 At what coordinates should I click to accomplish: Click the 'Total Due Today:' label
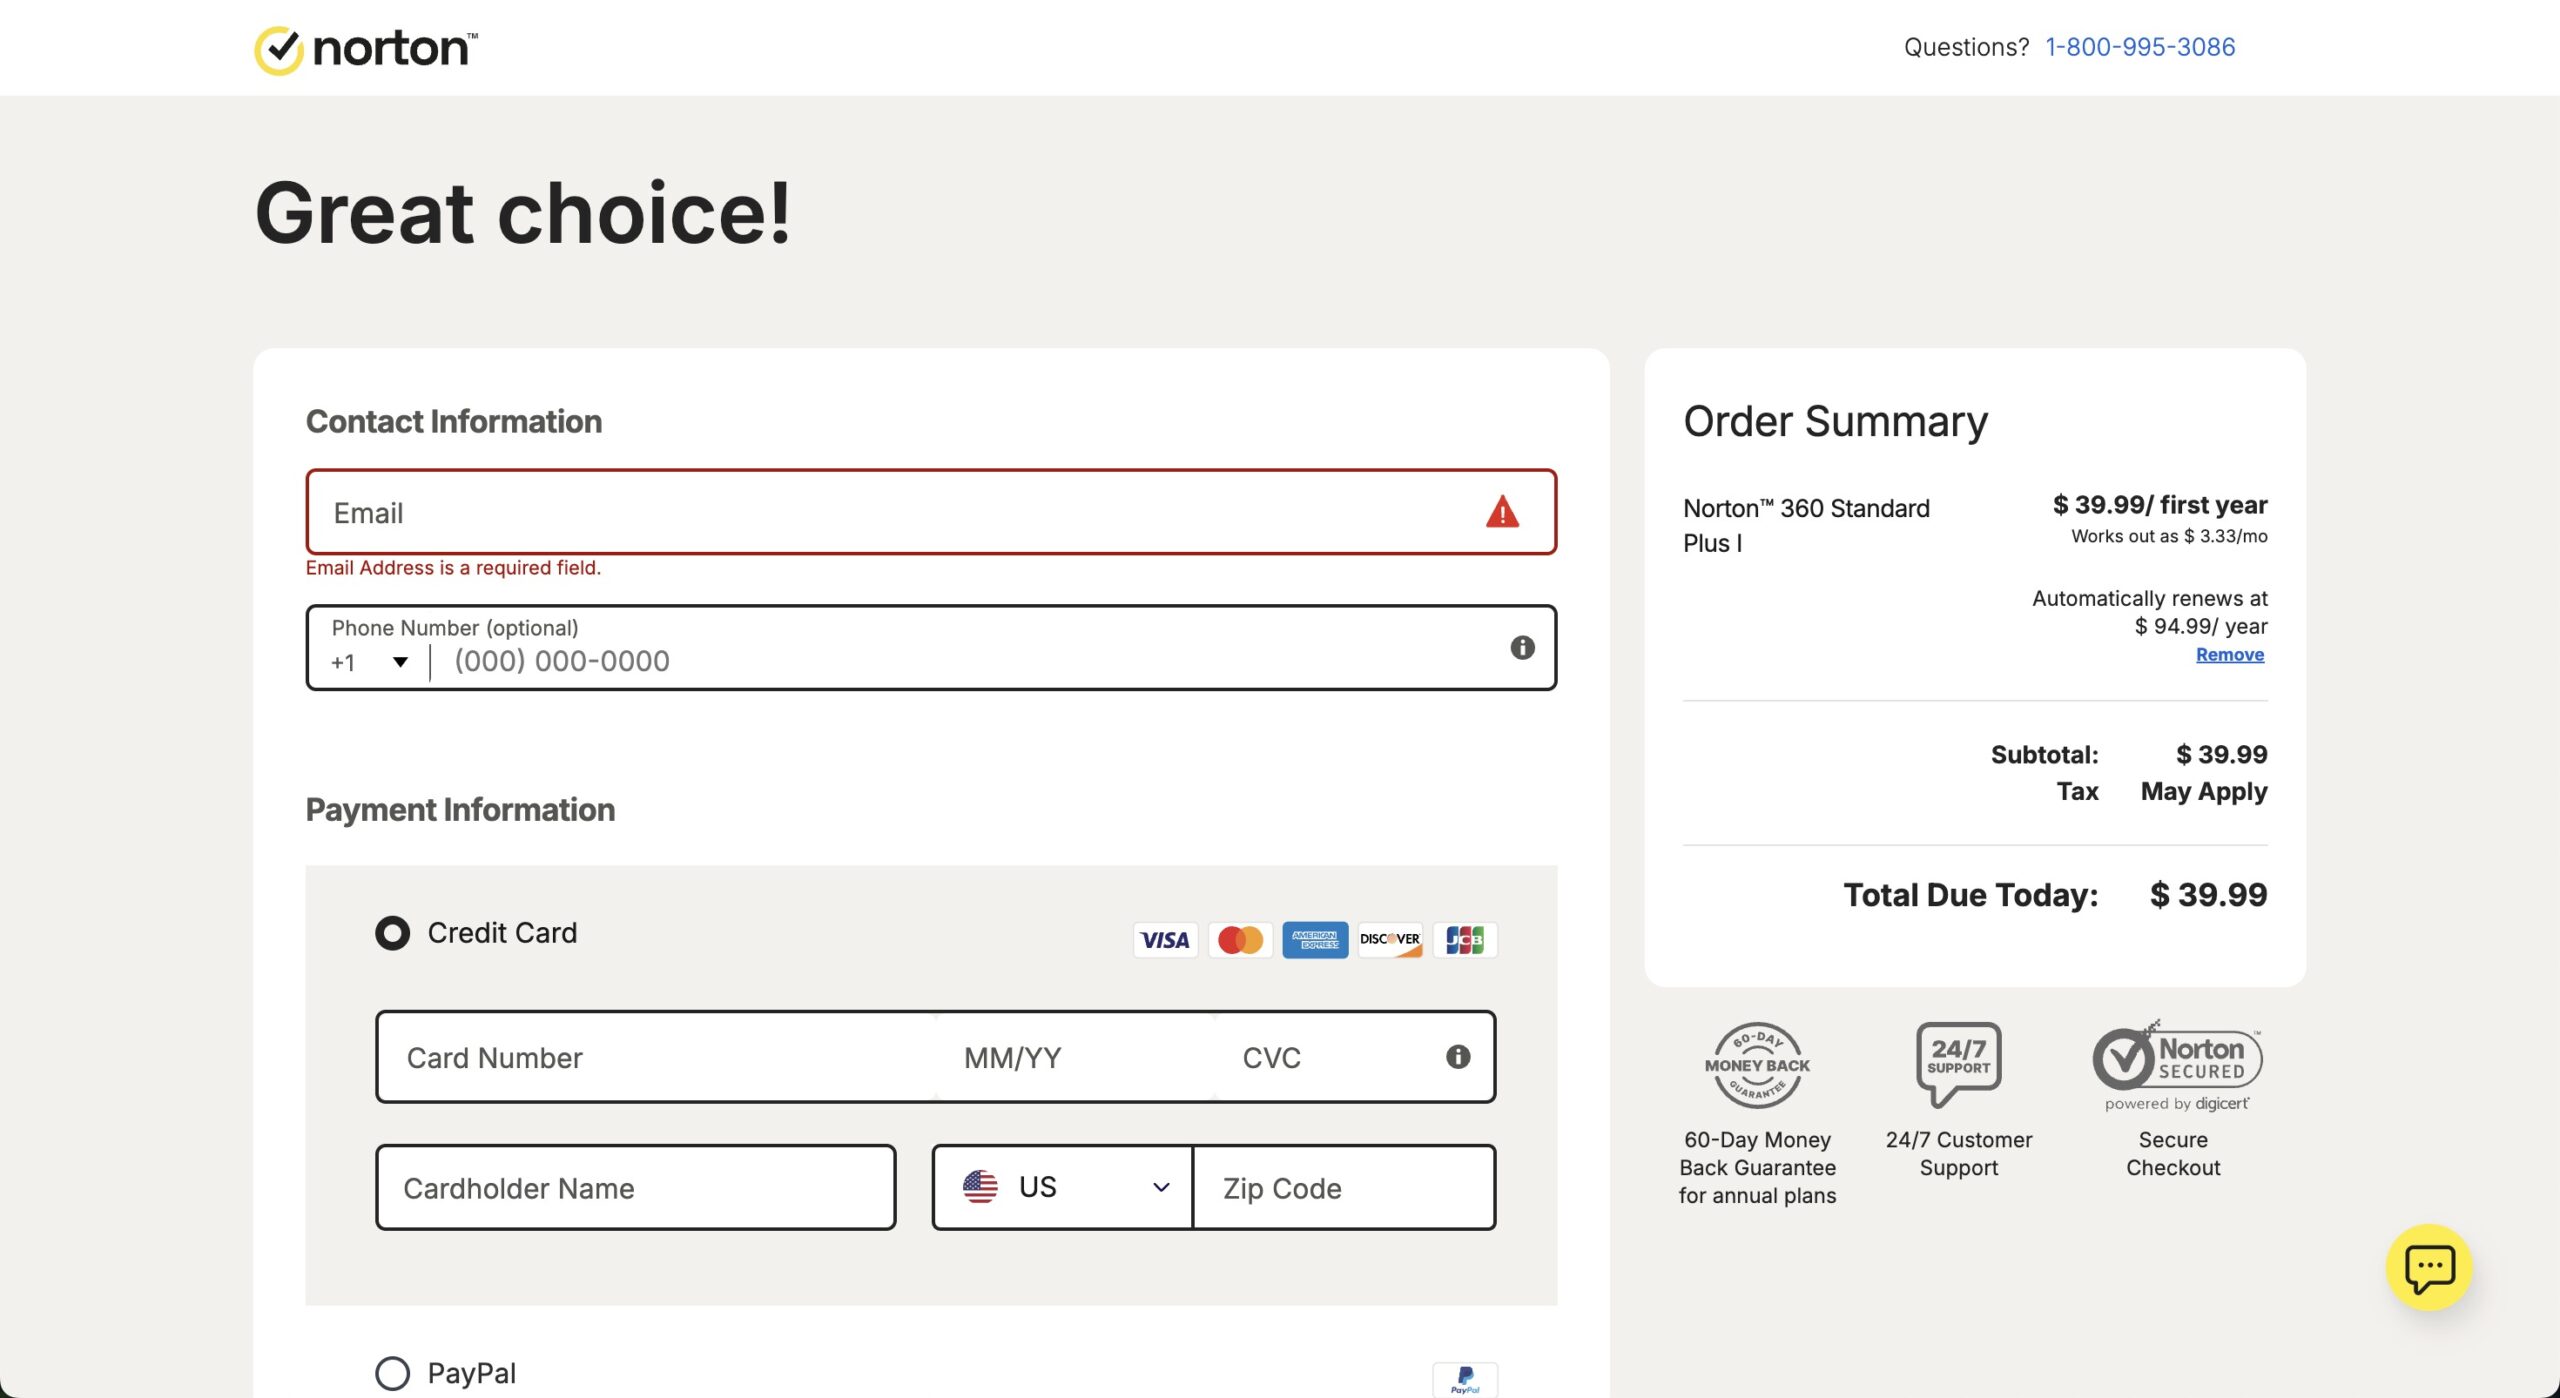pyautogui.click(x=1970, y=895)
